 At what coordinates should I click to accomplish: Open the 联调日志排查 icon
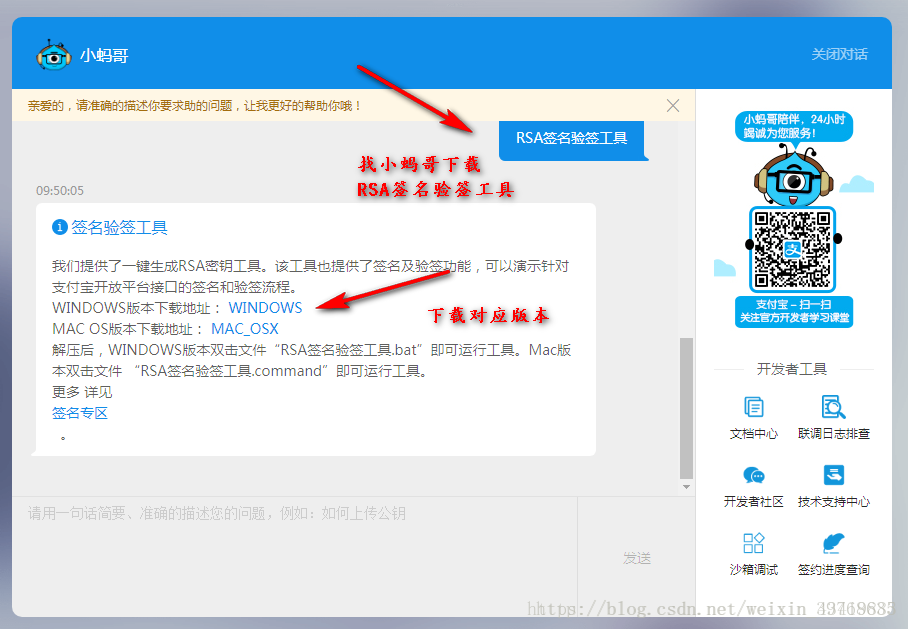click(x=833, y=407)
